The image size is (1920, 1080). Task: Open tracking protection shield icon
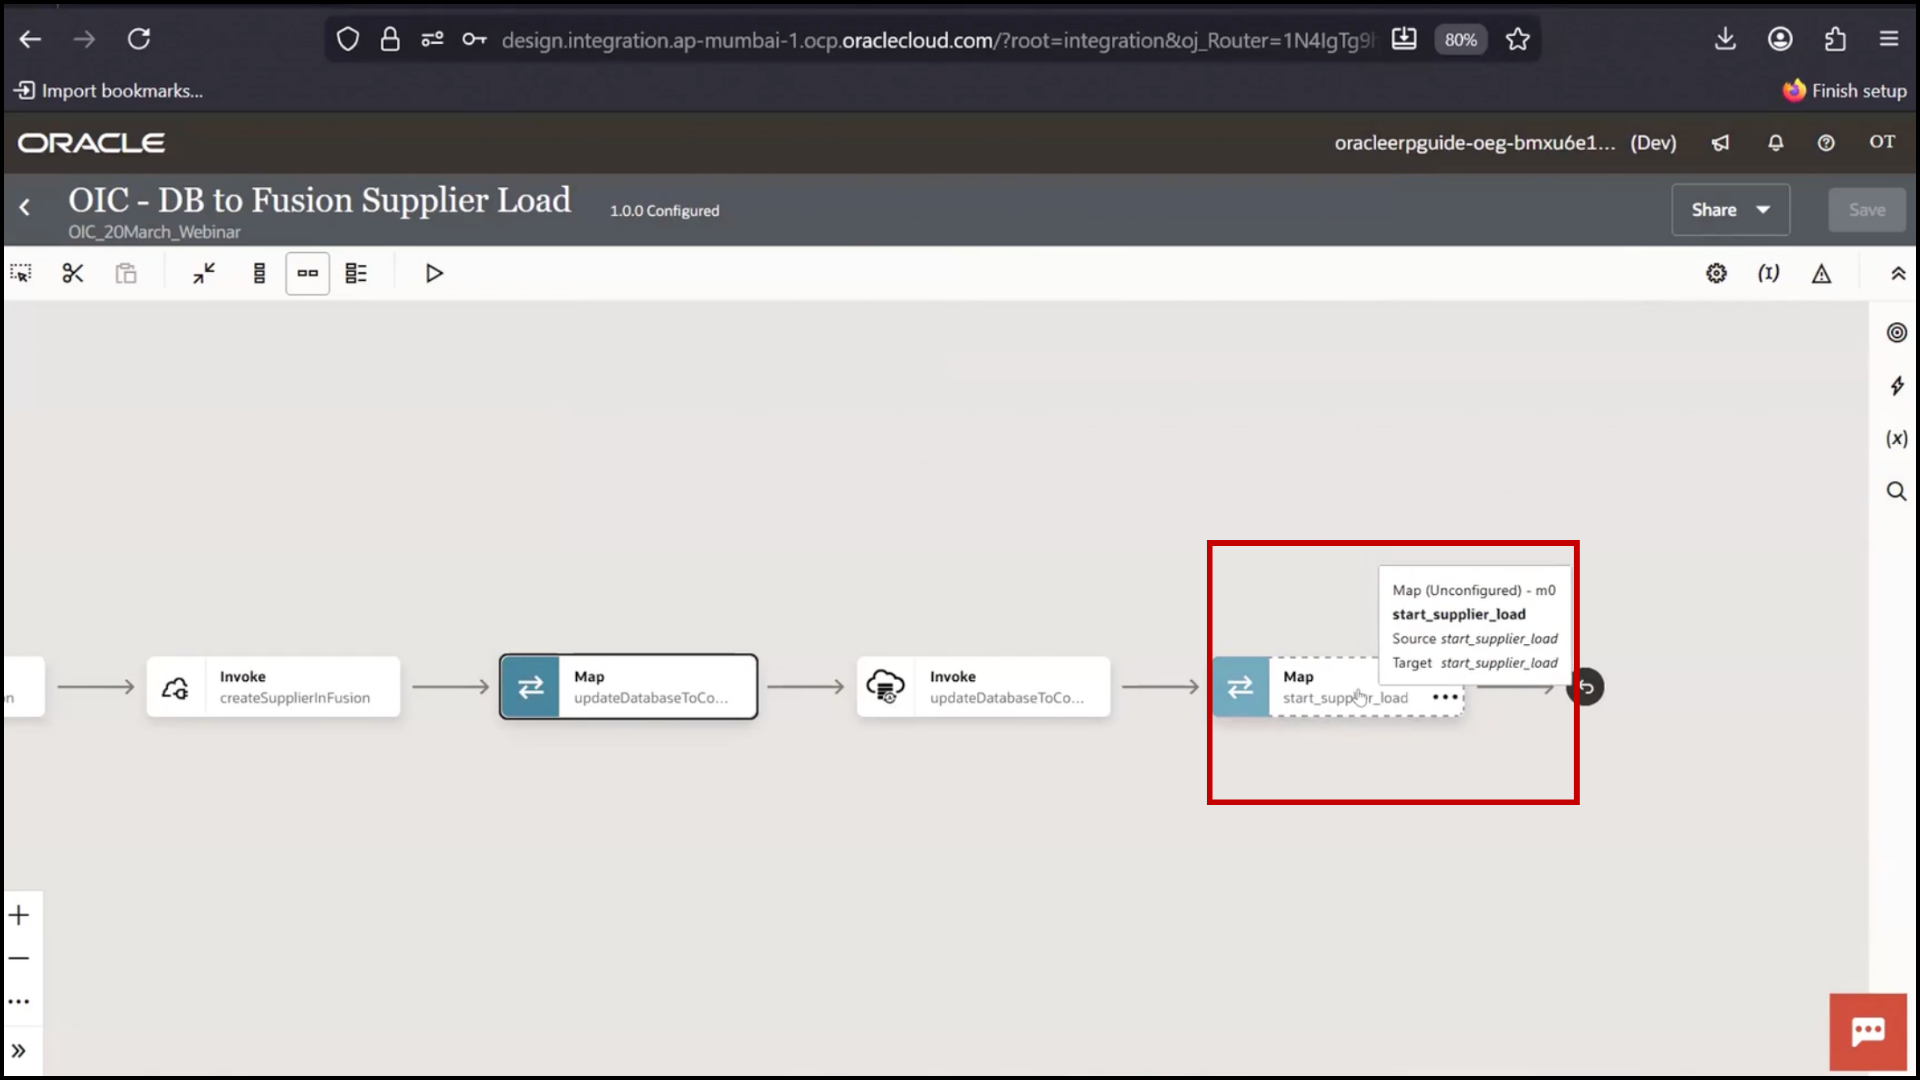[347, 39]
